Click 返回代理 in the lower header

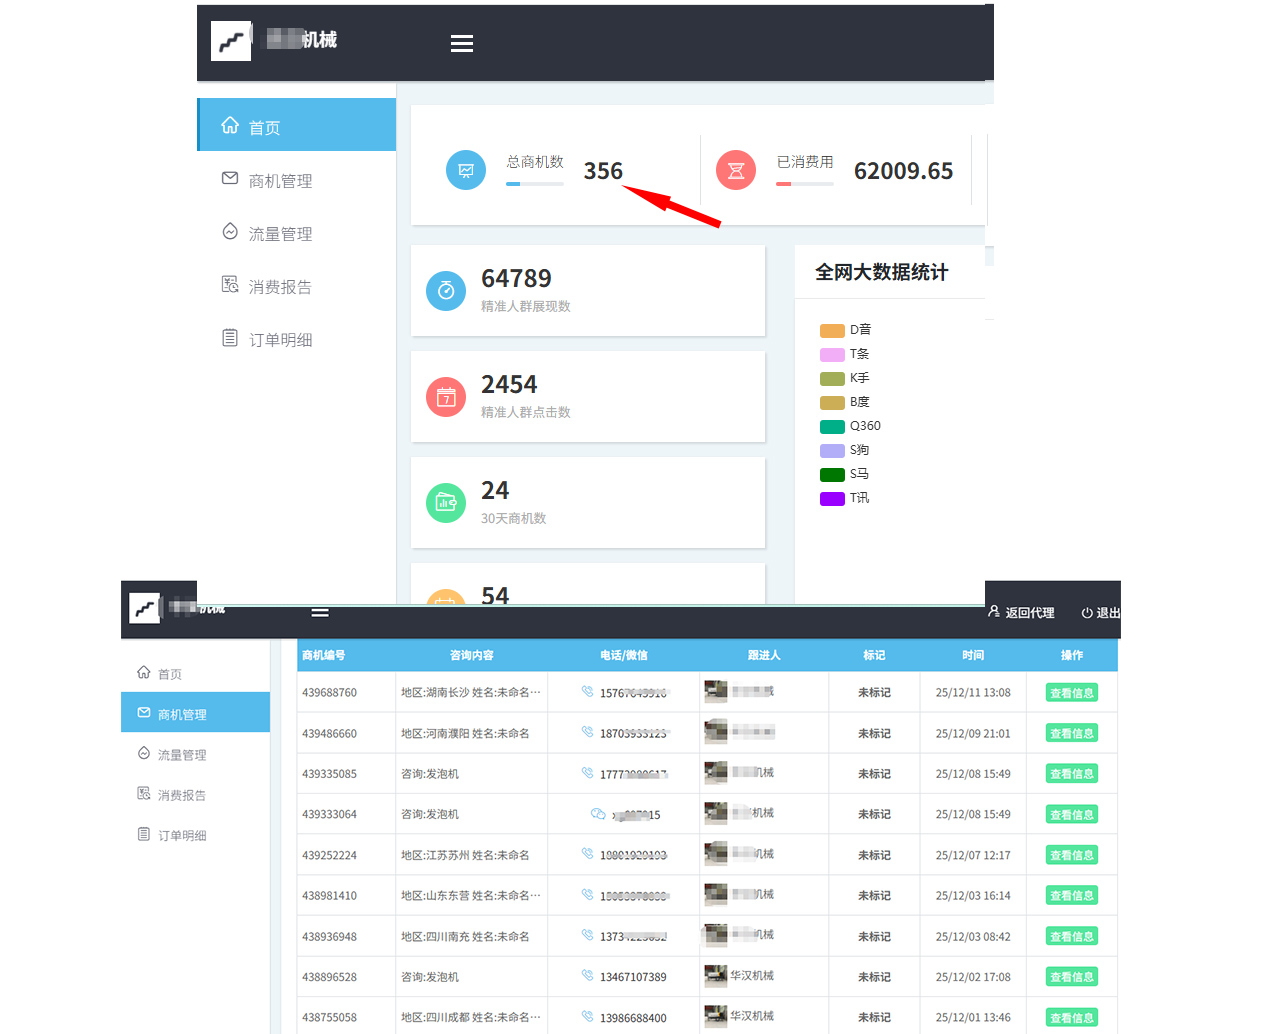tap(1021, 612)
